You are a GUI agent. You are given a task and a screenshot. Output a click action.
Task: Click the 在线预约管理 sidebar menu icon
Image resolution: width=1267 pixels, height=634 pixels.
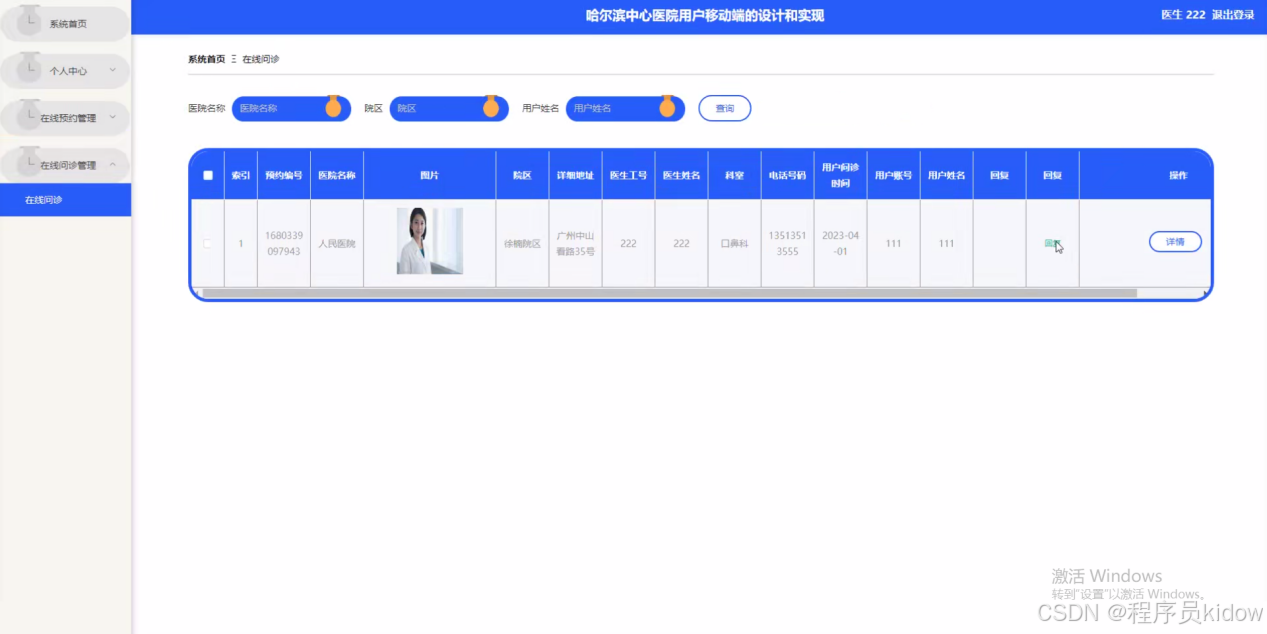click(x=29, y=117)
